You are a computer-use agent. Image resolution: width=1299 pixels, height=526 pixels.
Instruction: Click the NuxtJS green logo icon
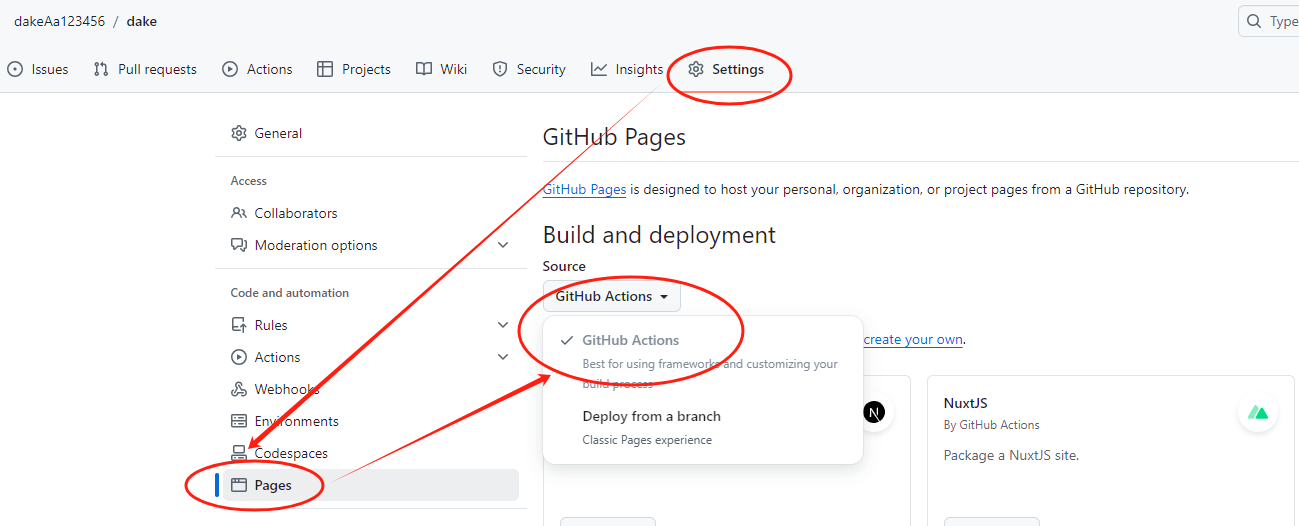click(1258, 413)
